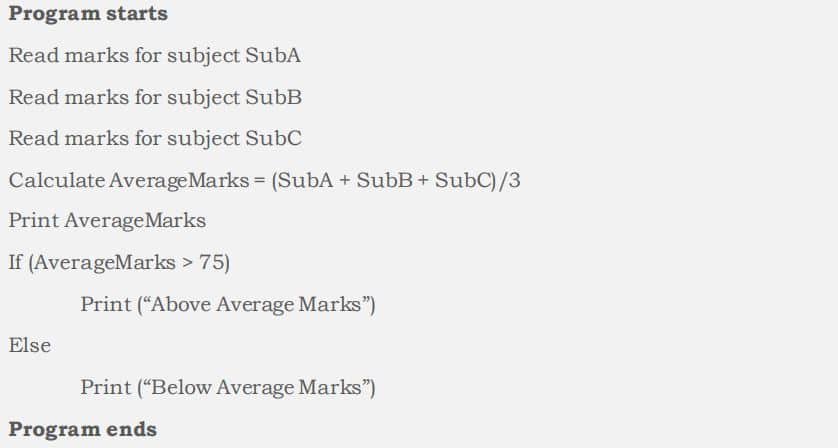Click the 'Read marks for subject SubA' line
This screenshot has height=448, width=838.
[155, 56]
